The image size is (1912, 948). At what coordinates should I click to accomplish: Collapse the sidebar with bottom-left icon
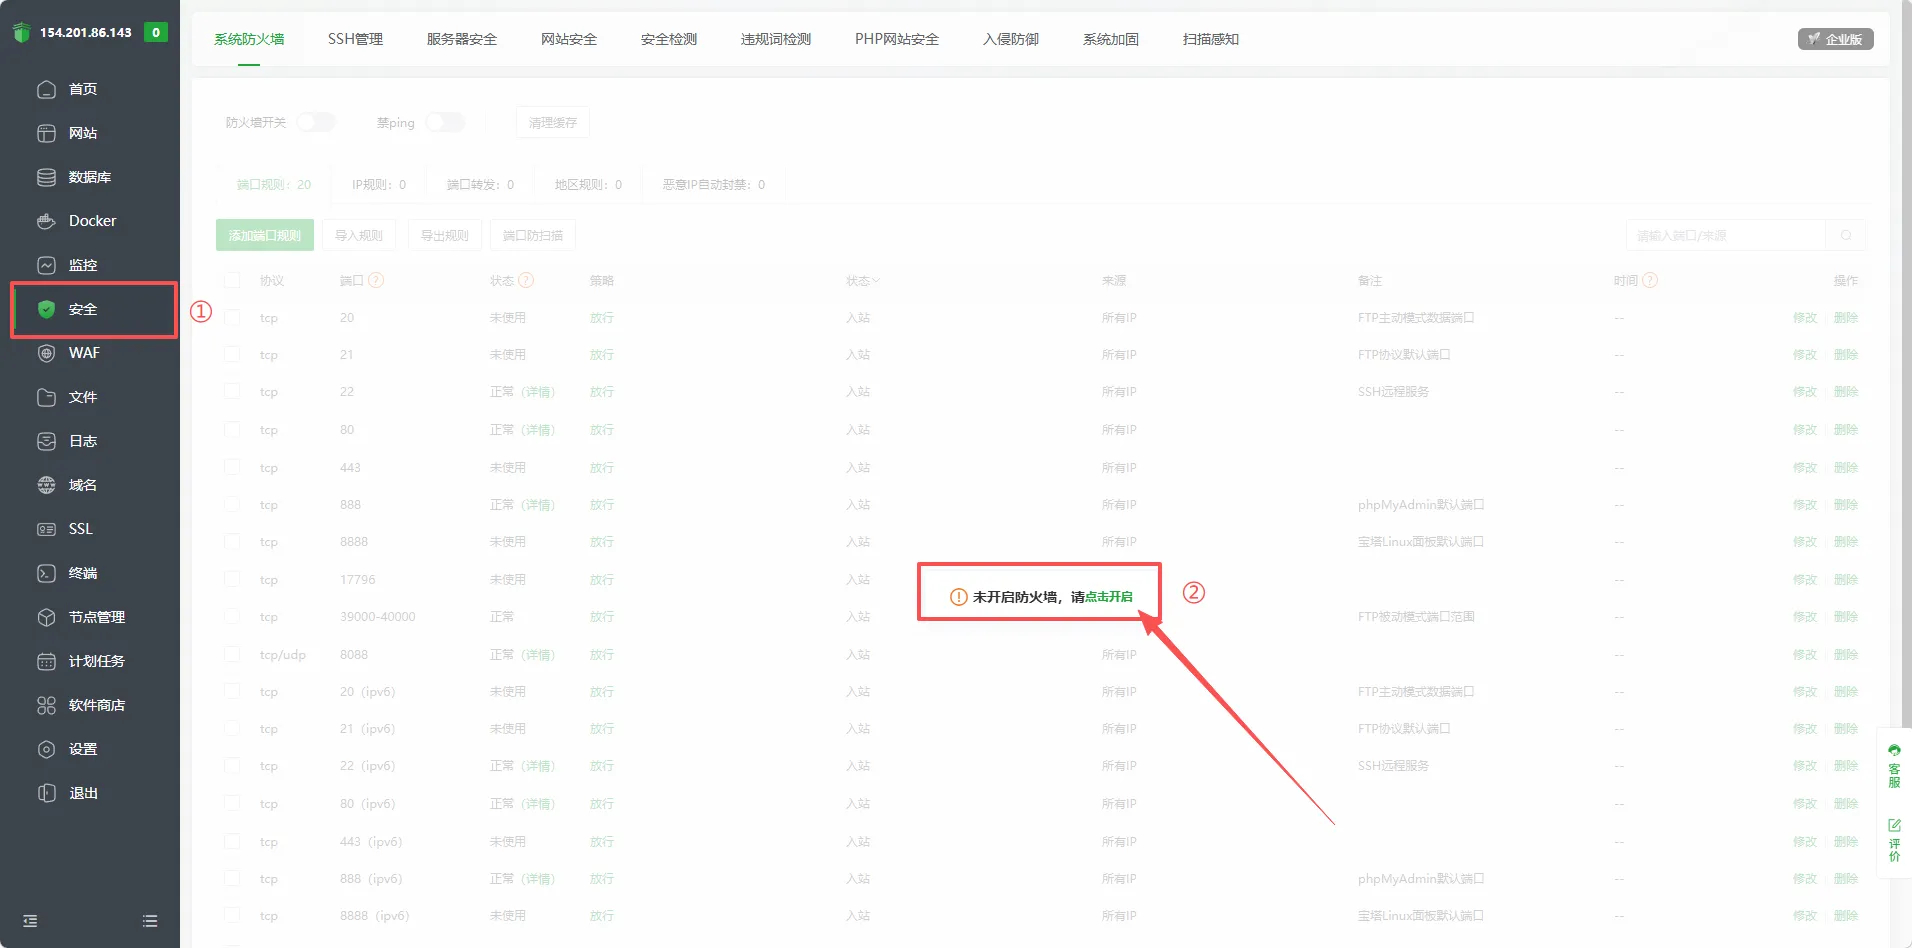pyautogui.click(x=30, y=921)
